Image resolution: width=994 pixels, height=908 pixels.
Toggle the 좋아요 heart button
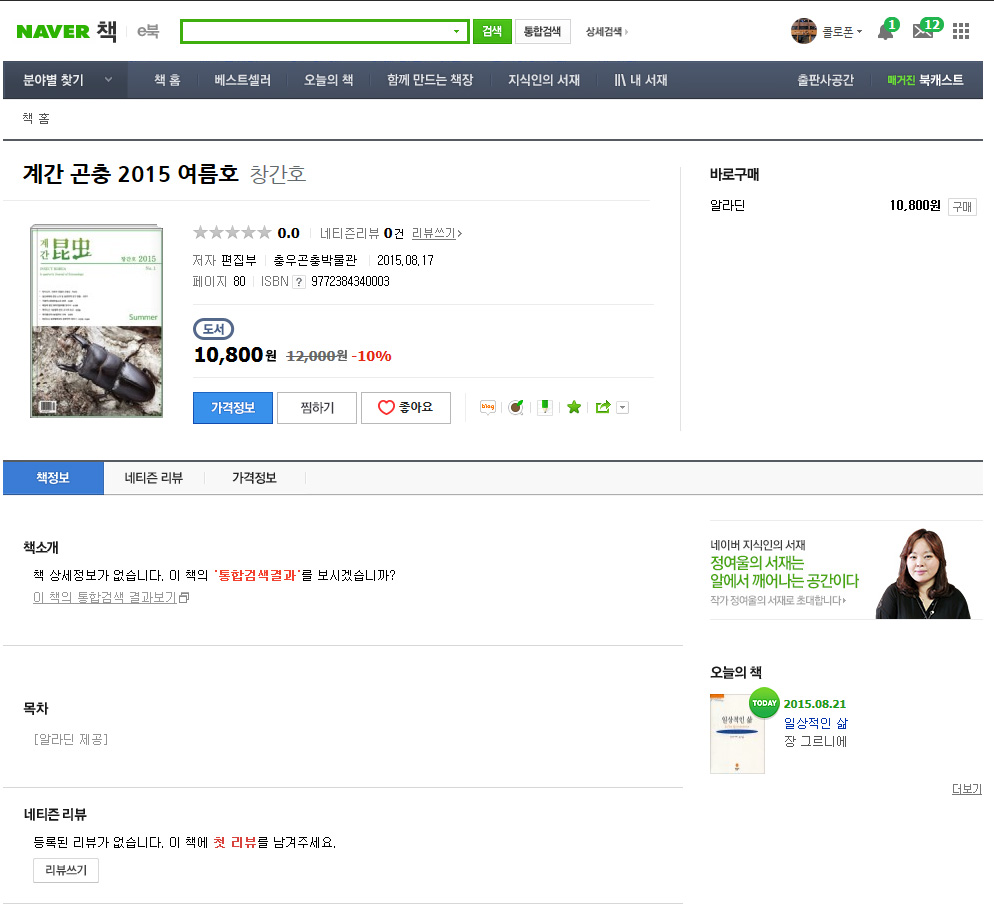pyautogui.click(x=405, y=408)
